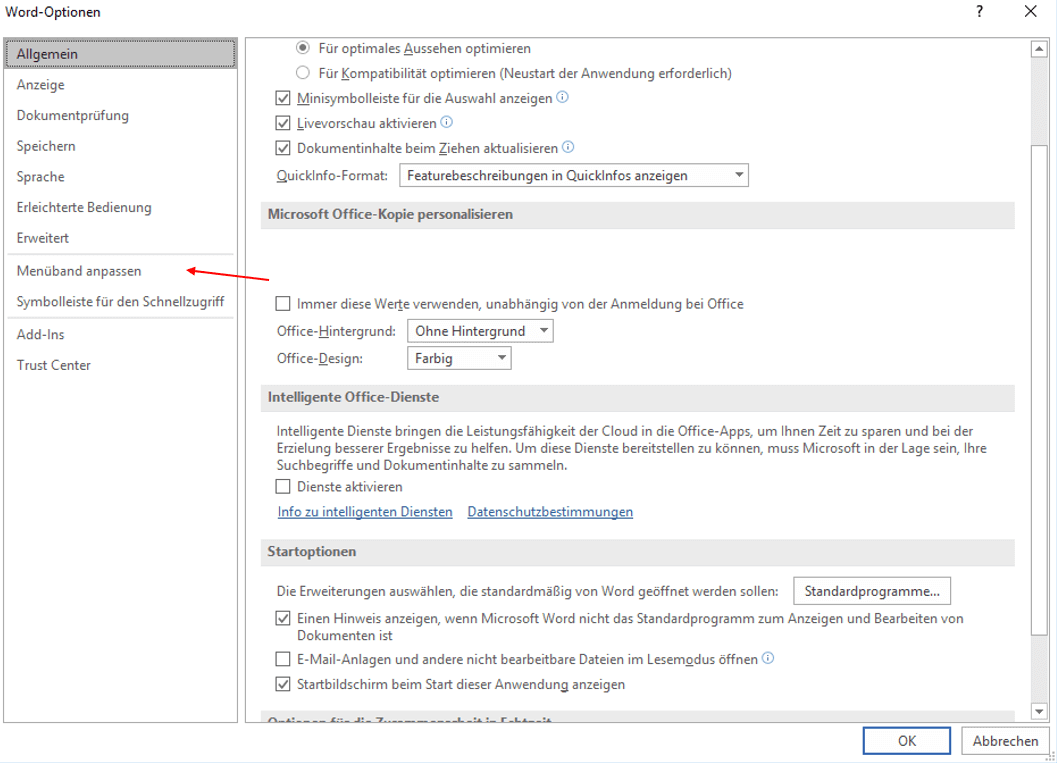Uncheck Livevorschau aktivieren checkbox

(283, 124)
